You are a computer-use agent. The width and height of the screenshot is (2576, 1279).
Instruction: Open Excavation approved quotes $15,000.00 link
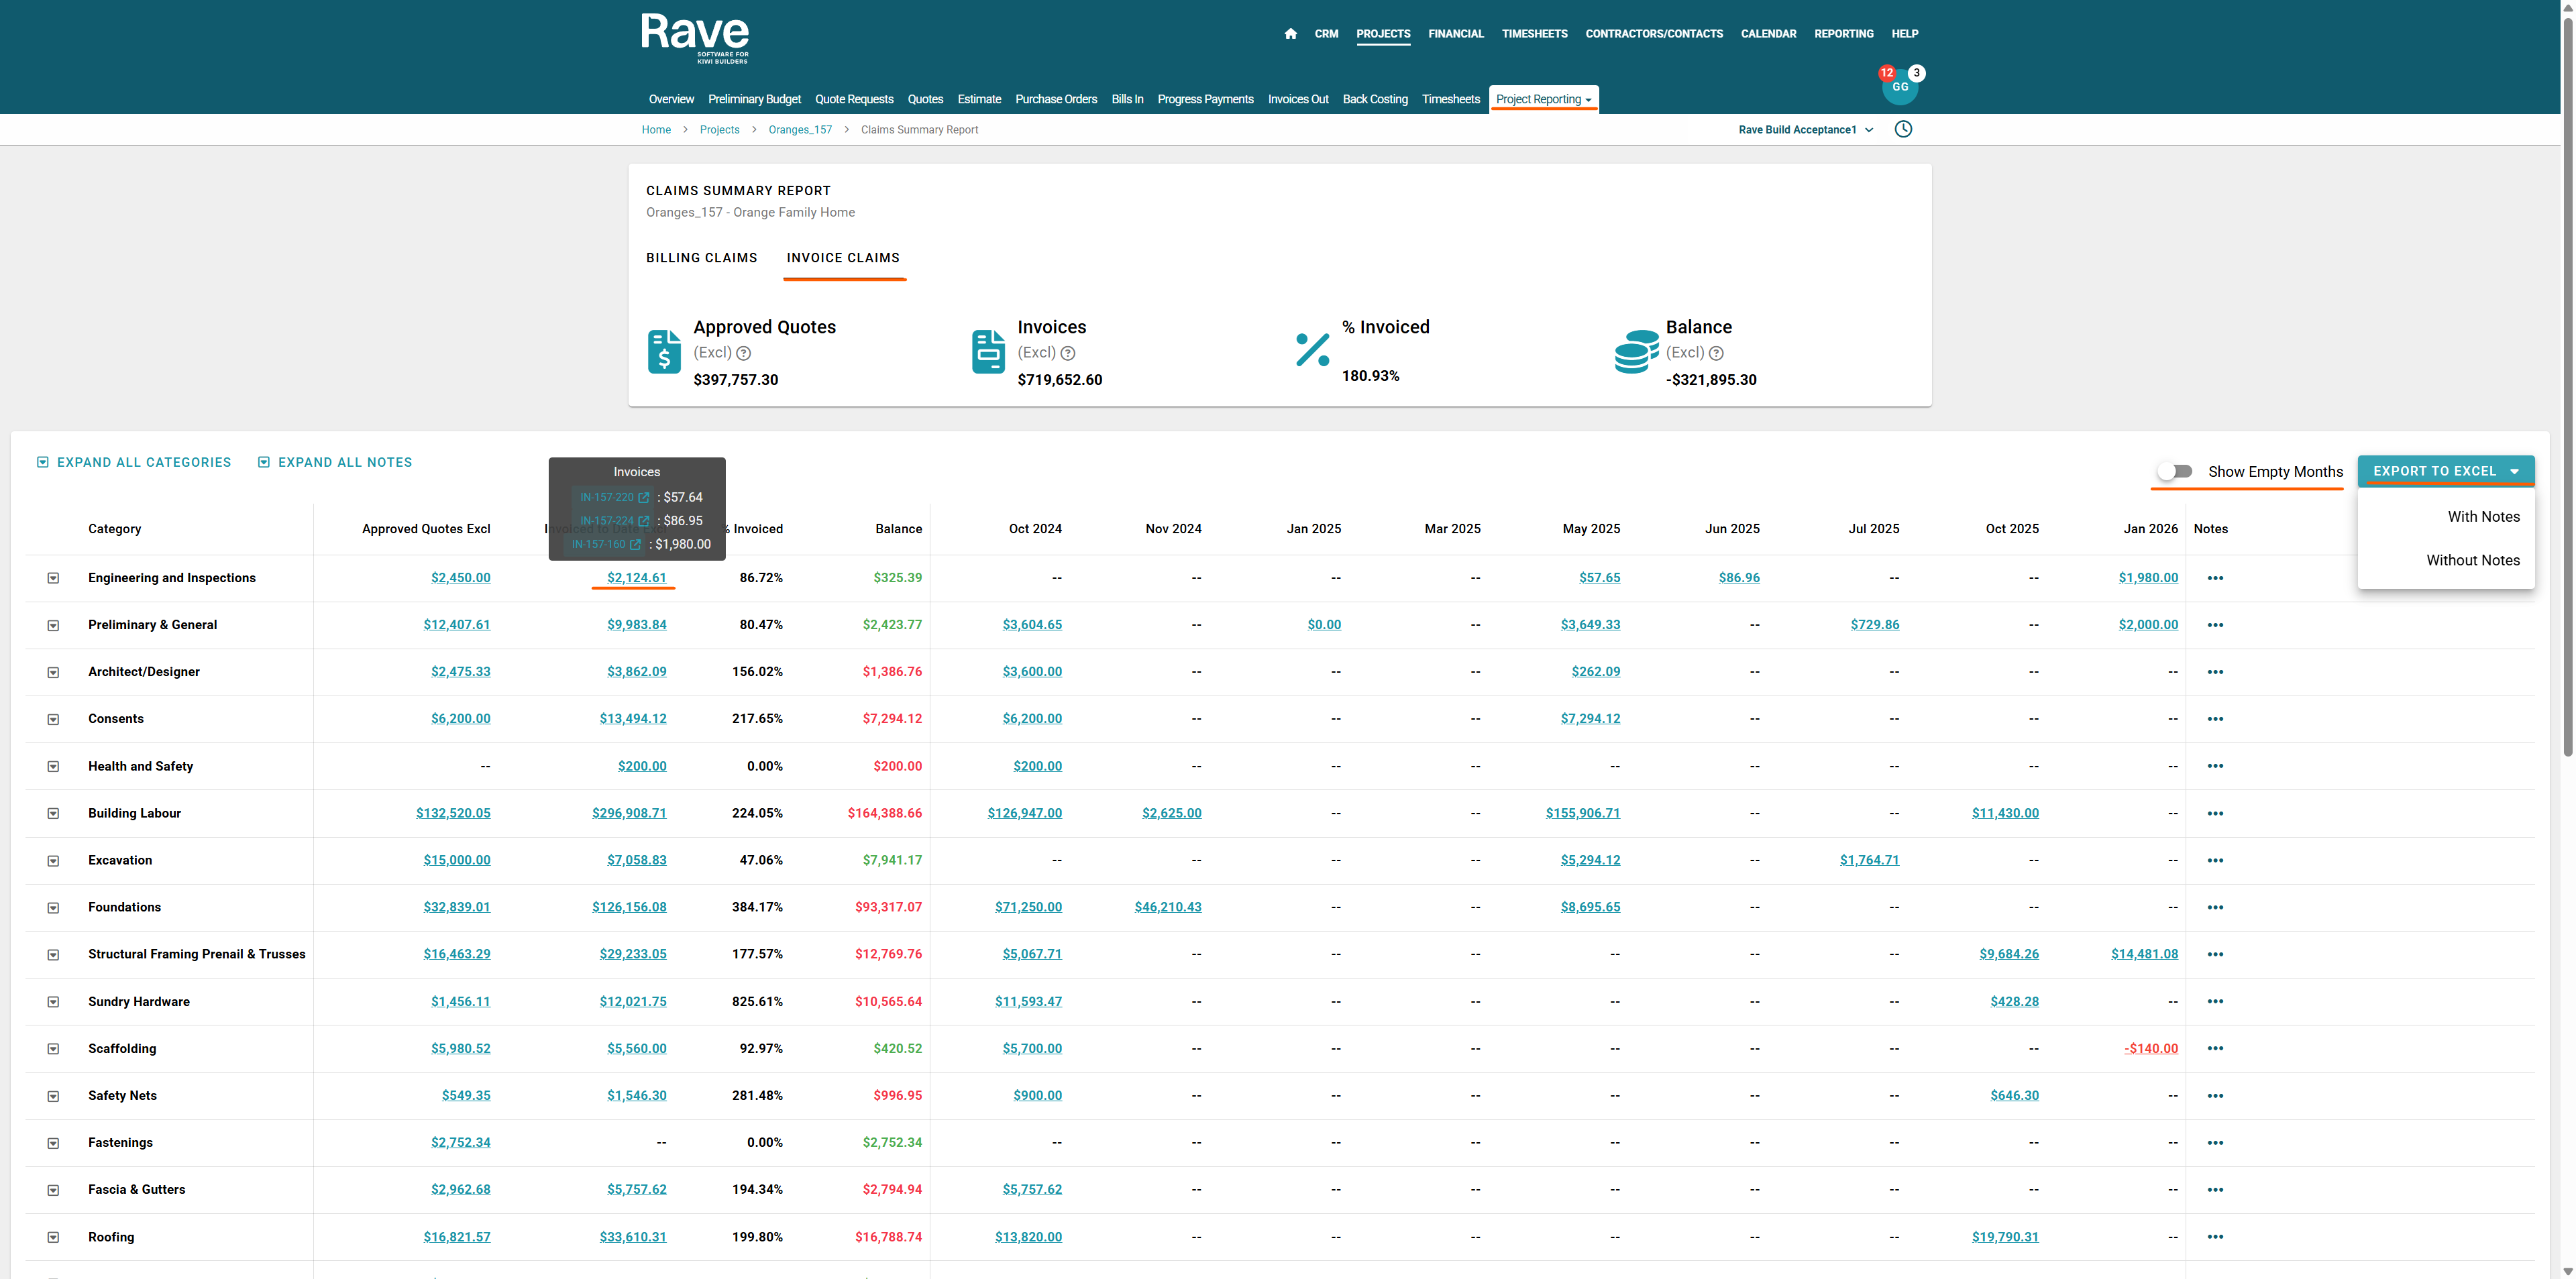456,860
